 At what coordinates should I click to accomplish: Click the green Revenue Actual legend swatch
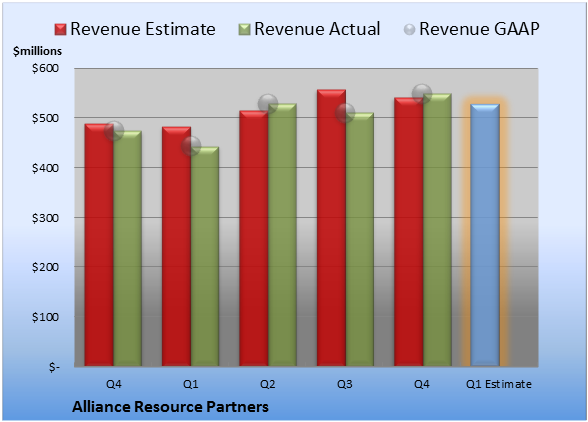click(x=244, y=30)
